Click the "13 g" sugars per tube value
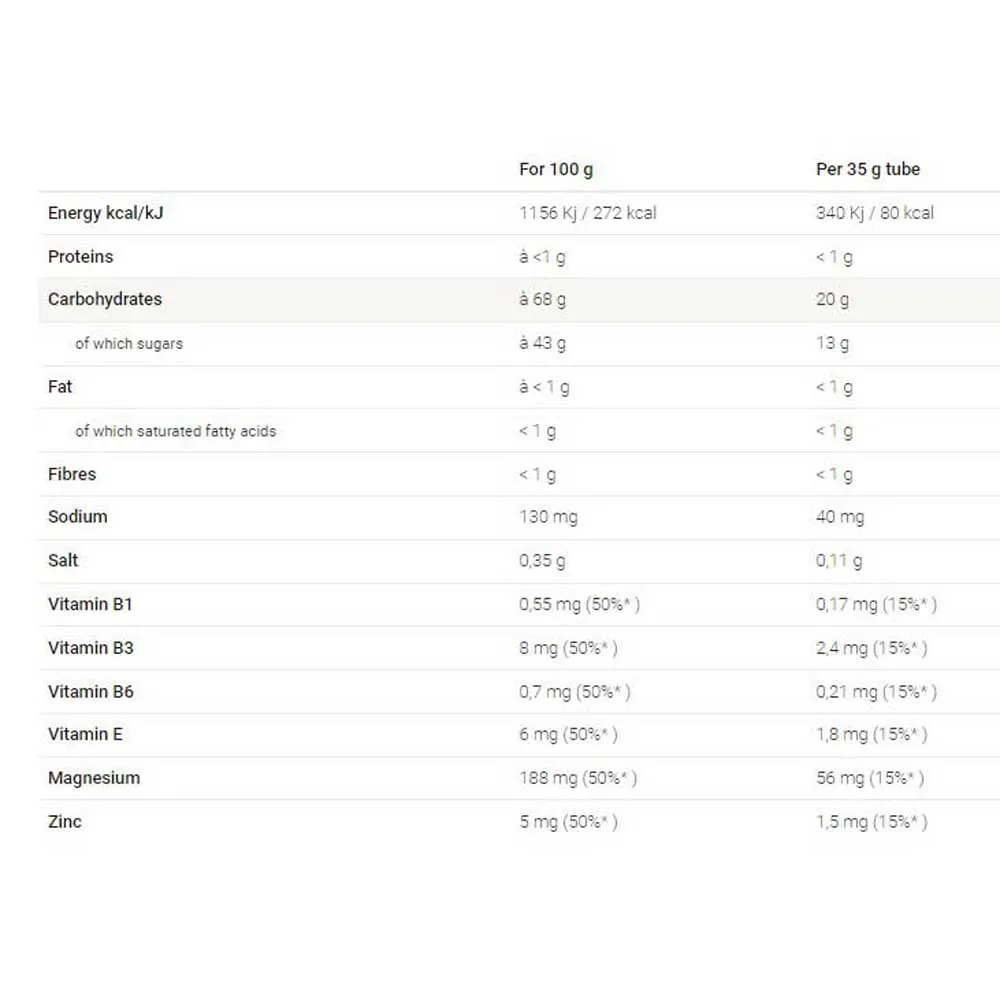 832,343
